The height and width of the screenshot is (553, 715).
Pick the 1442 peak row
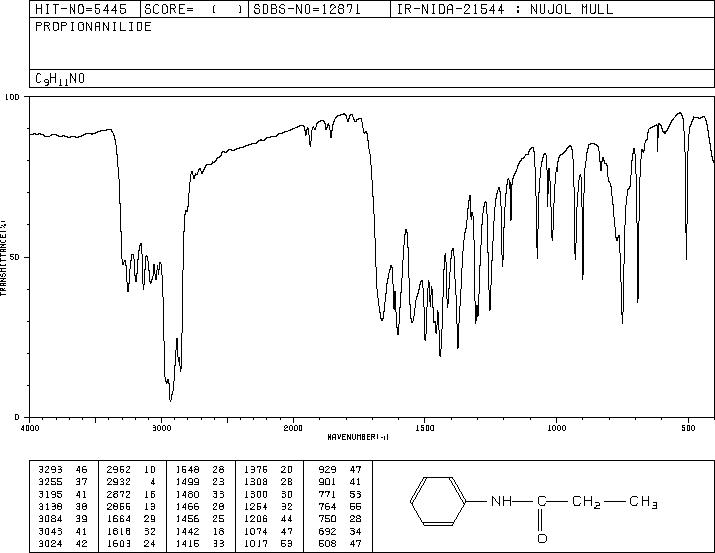click(x=200, y=532)
